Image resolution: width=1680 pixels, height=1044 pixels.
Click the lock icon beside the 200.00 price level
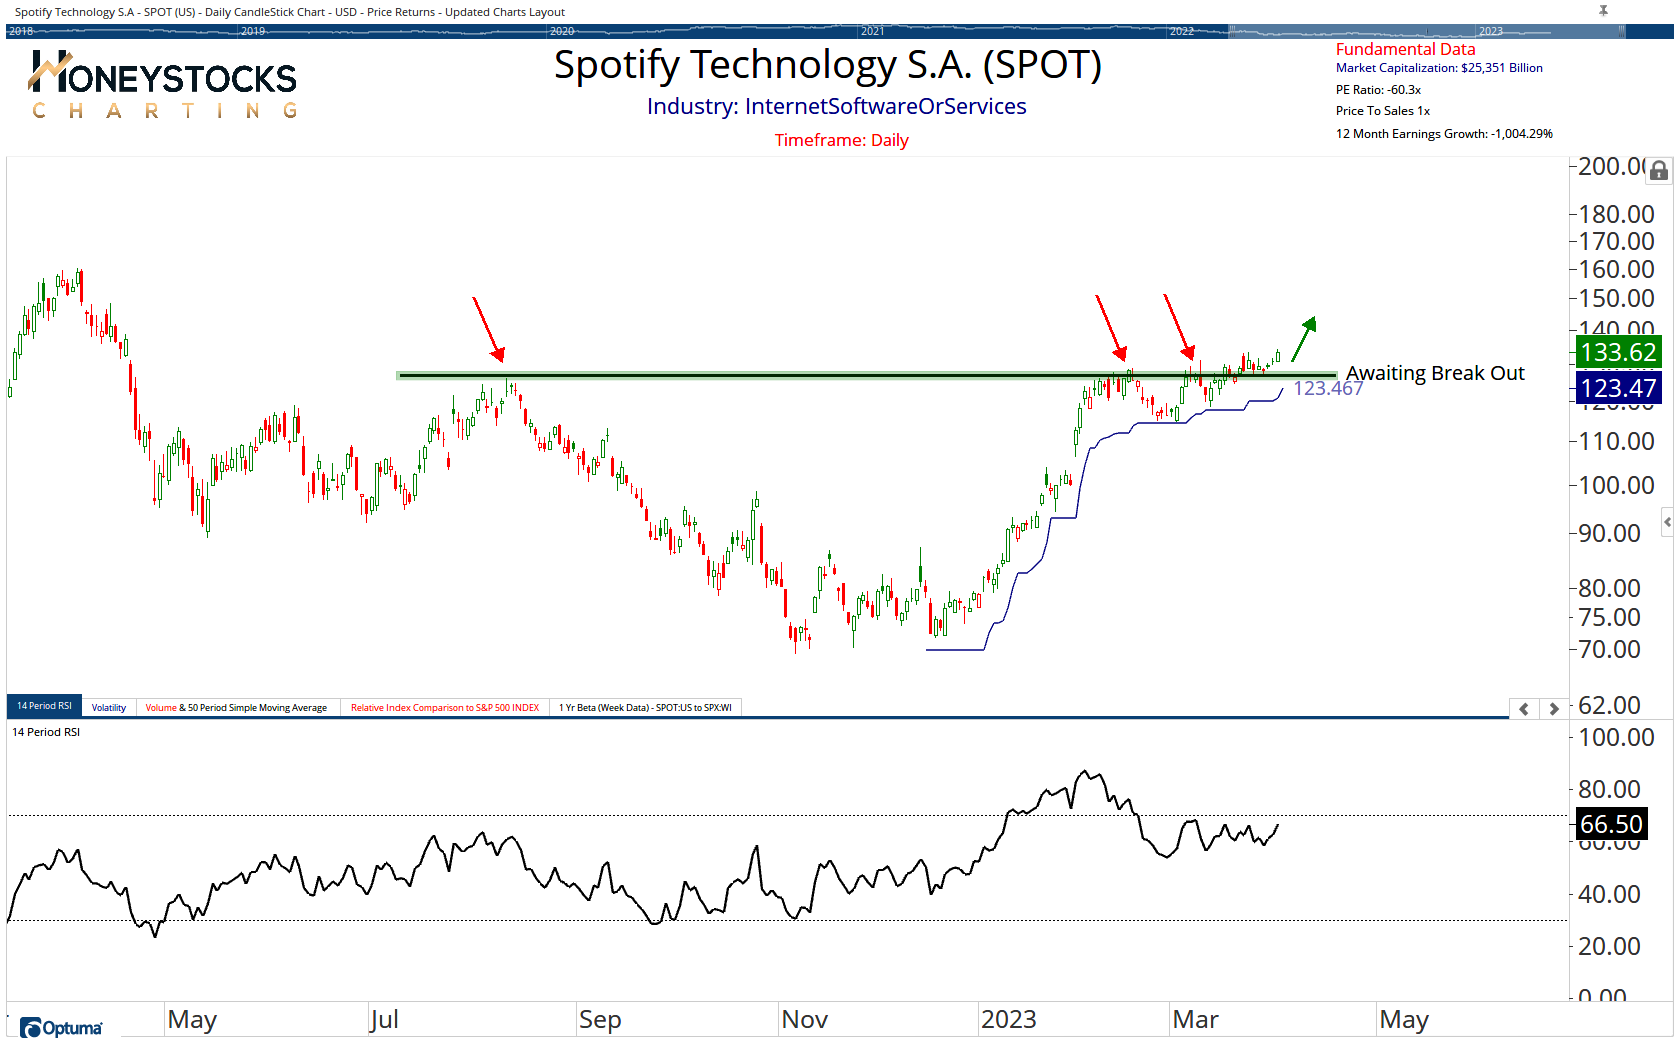click(x=1659, y=170)
